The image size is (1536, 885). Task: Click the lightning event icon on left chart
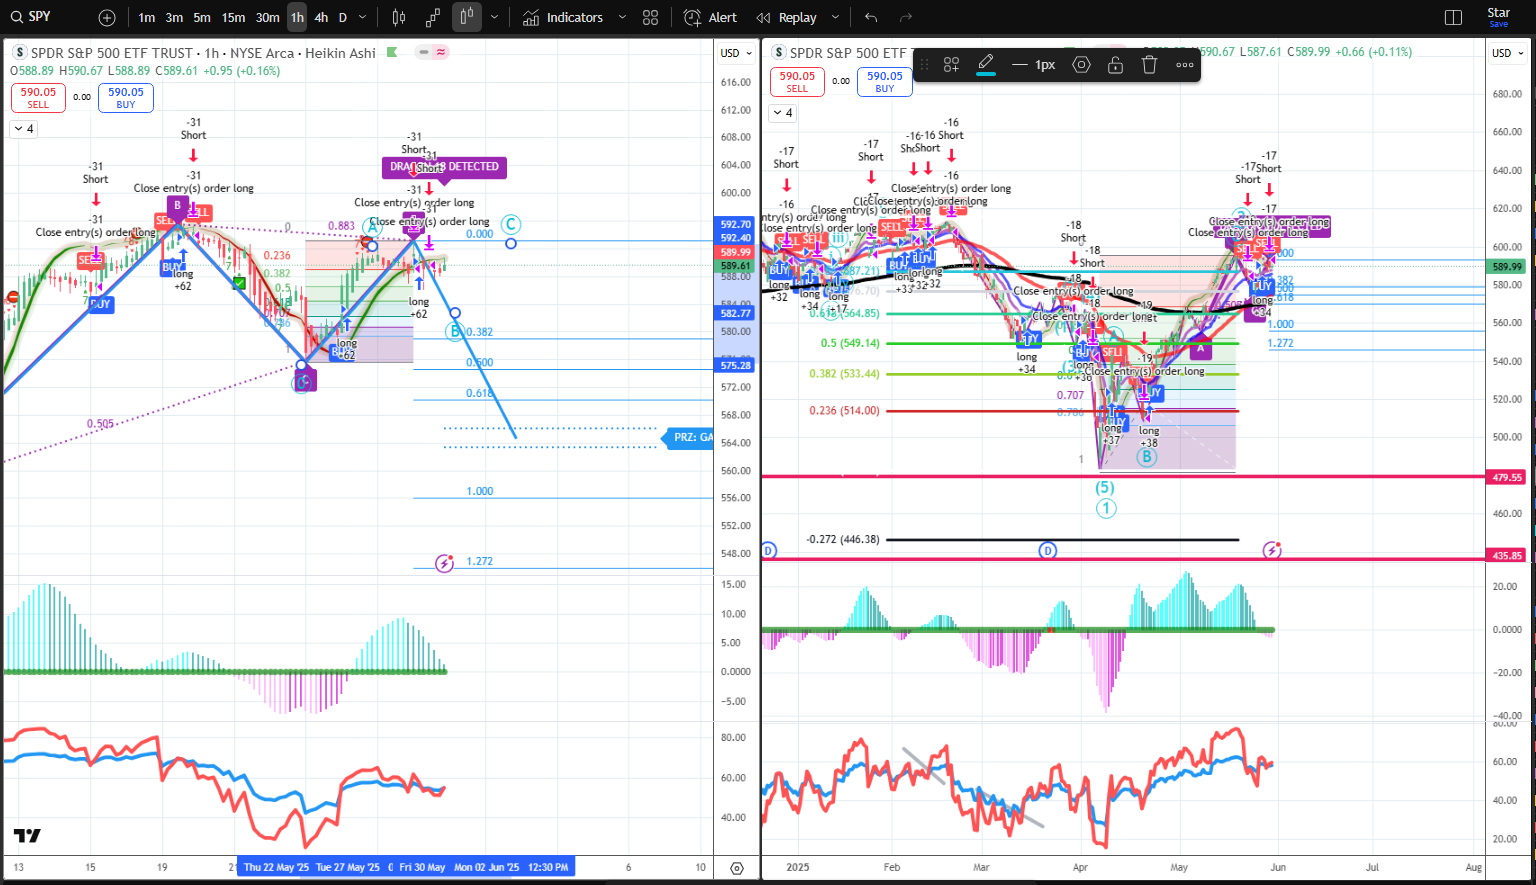(x=445, y=563)
